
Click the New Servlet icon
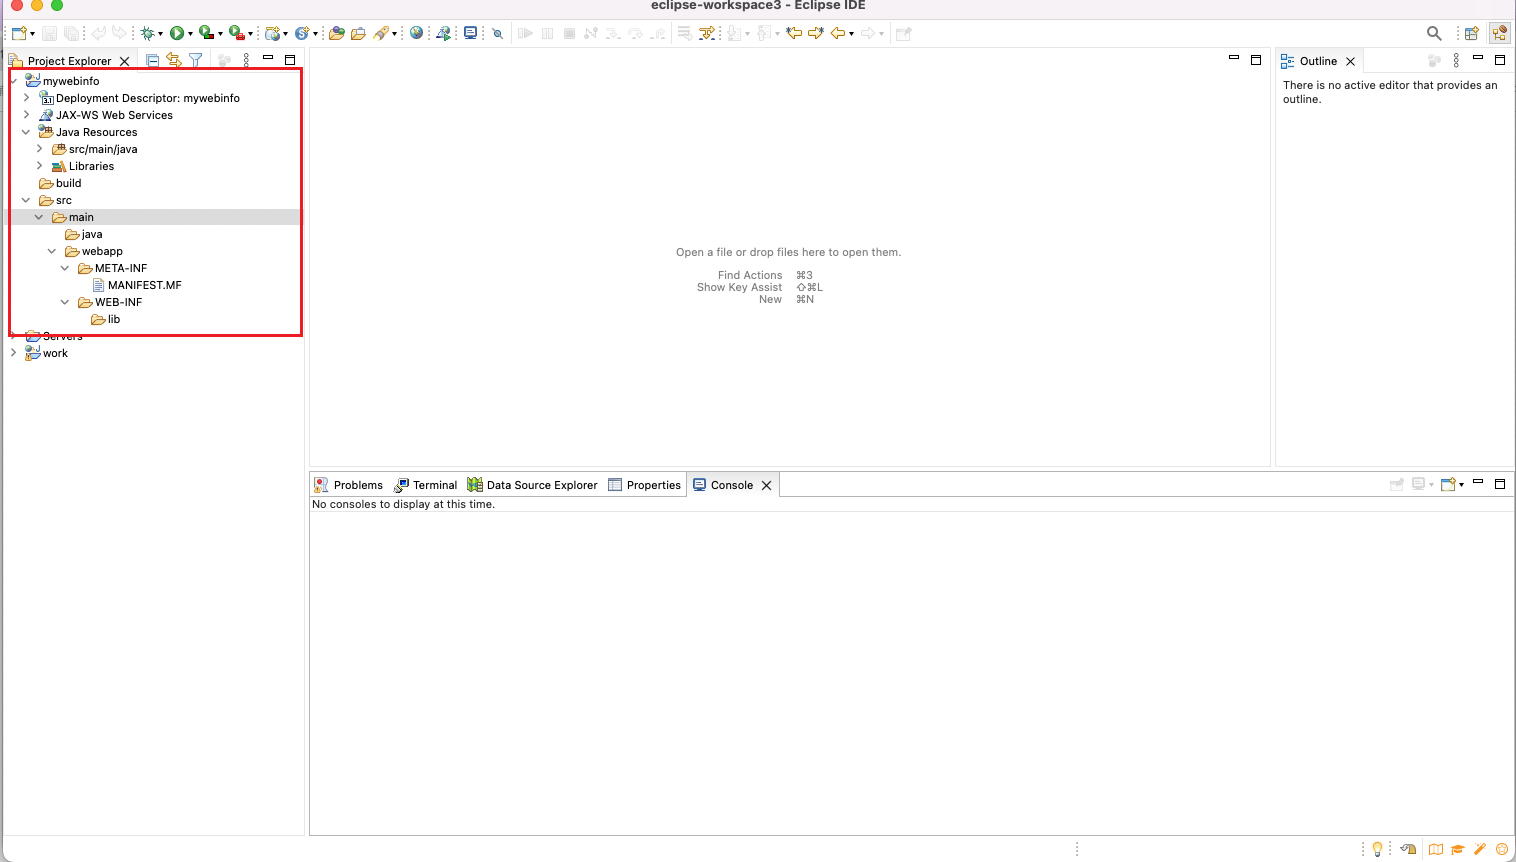click(x=301, y=33)
